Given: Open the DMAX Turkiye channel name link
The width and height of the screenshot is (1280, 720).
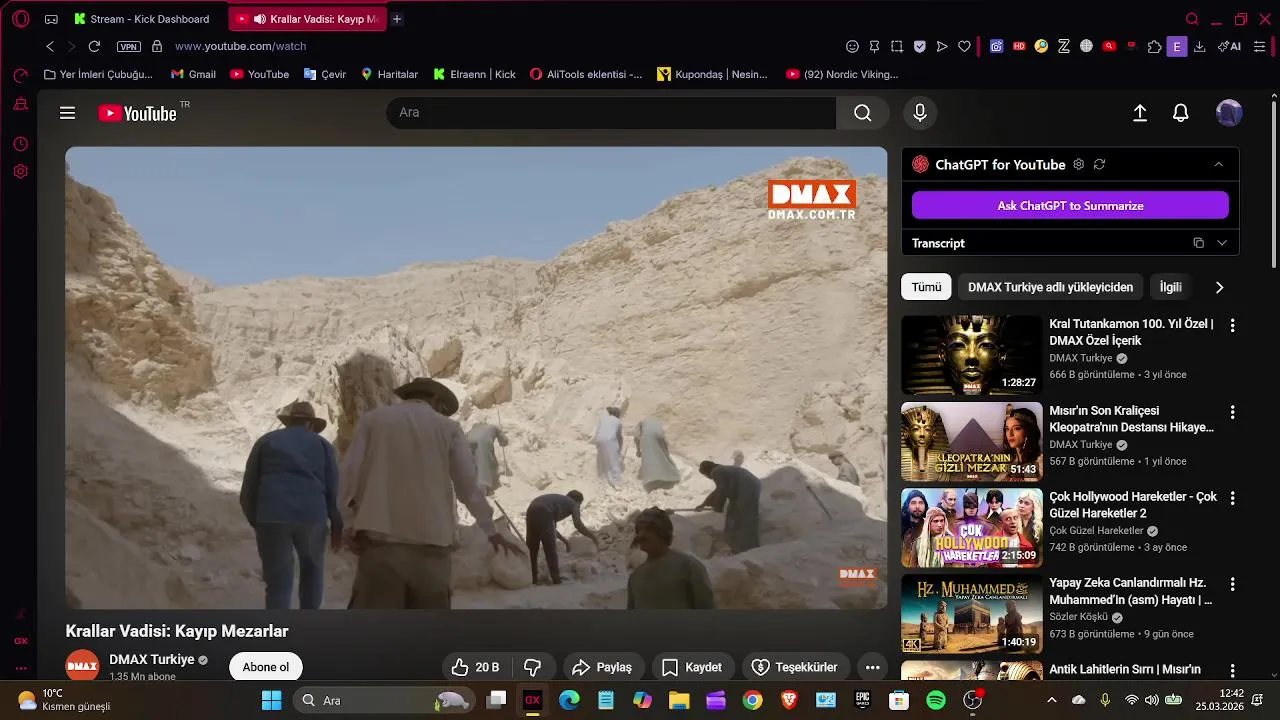Looking at the screenshot, I should coord(152,660).
